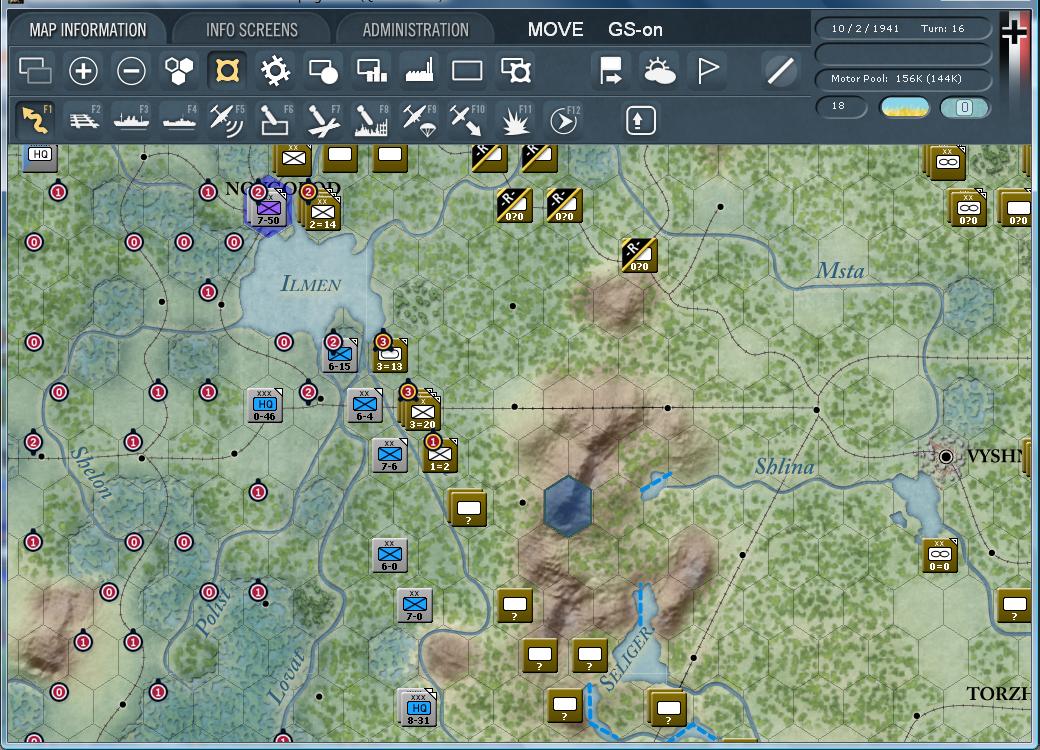The height and width of the screenshot is (750, 1040).
Task: Select the F1 movement mode icon
Action: pyautogui.click(x=37, y=120)
